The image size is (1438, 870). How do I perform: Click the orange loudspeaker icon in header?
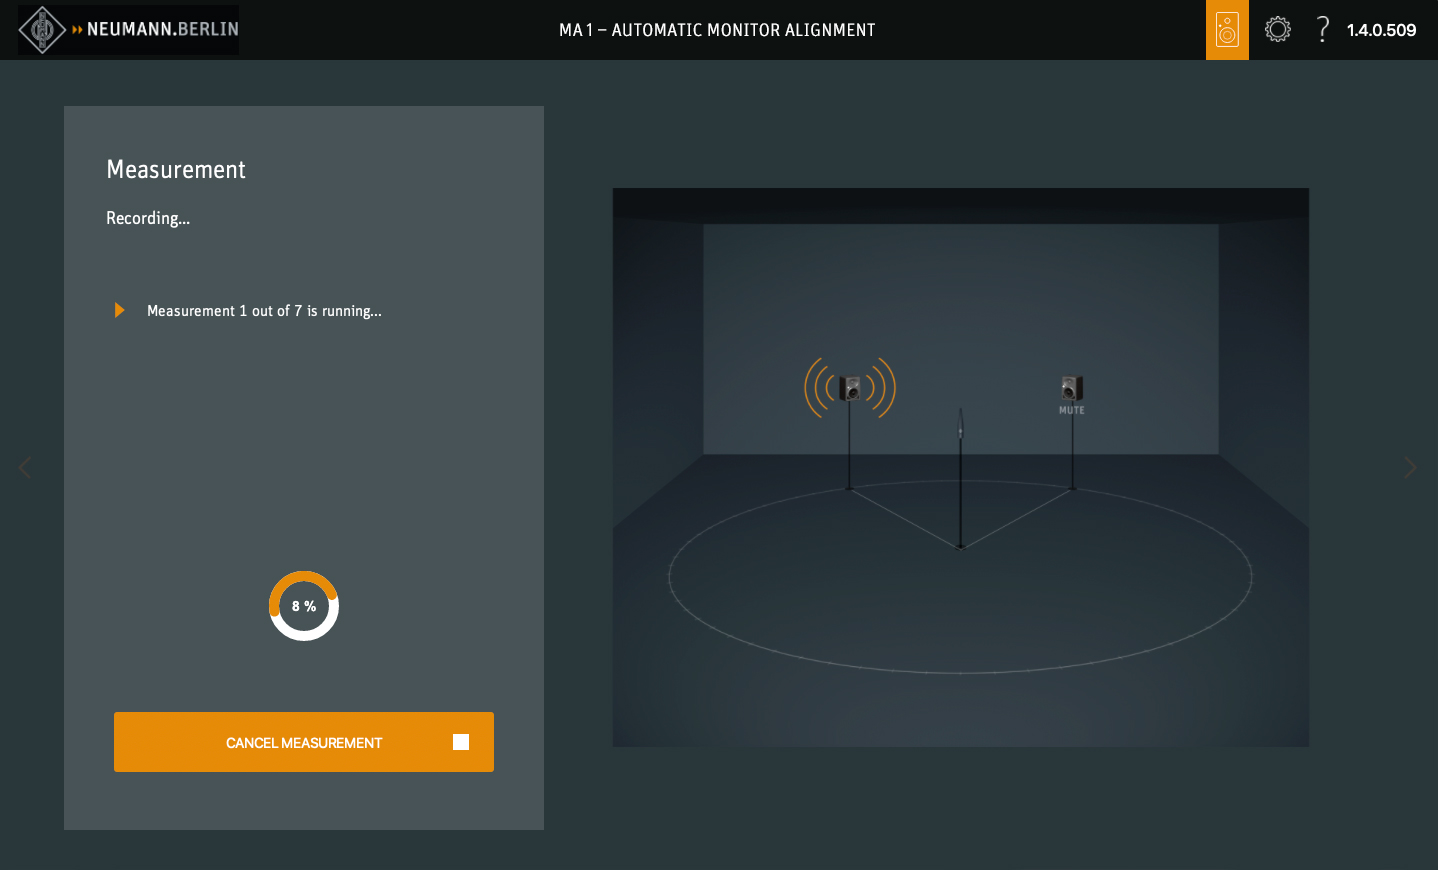pyautogui.click(x=1227, y=30)
